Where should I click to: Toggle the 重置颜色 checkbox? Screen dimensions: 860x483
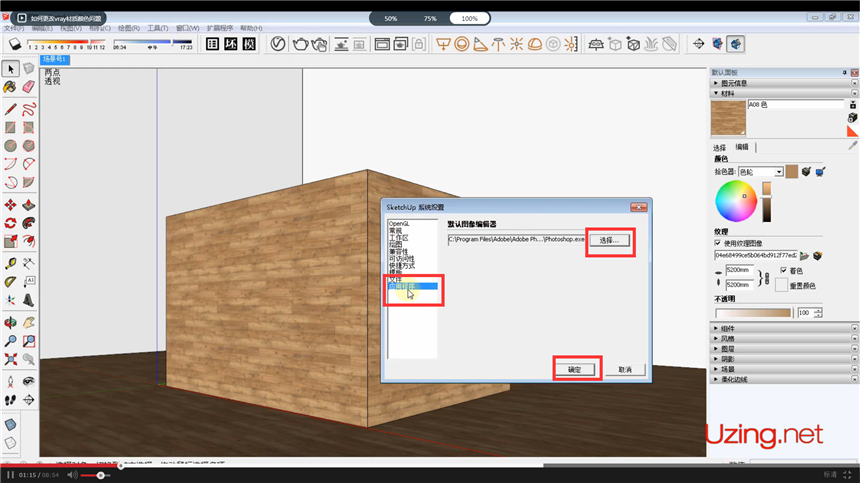tap(782, 285)
